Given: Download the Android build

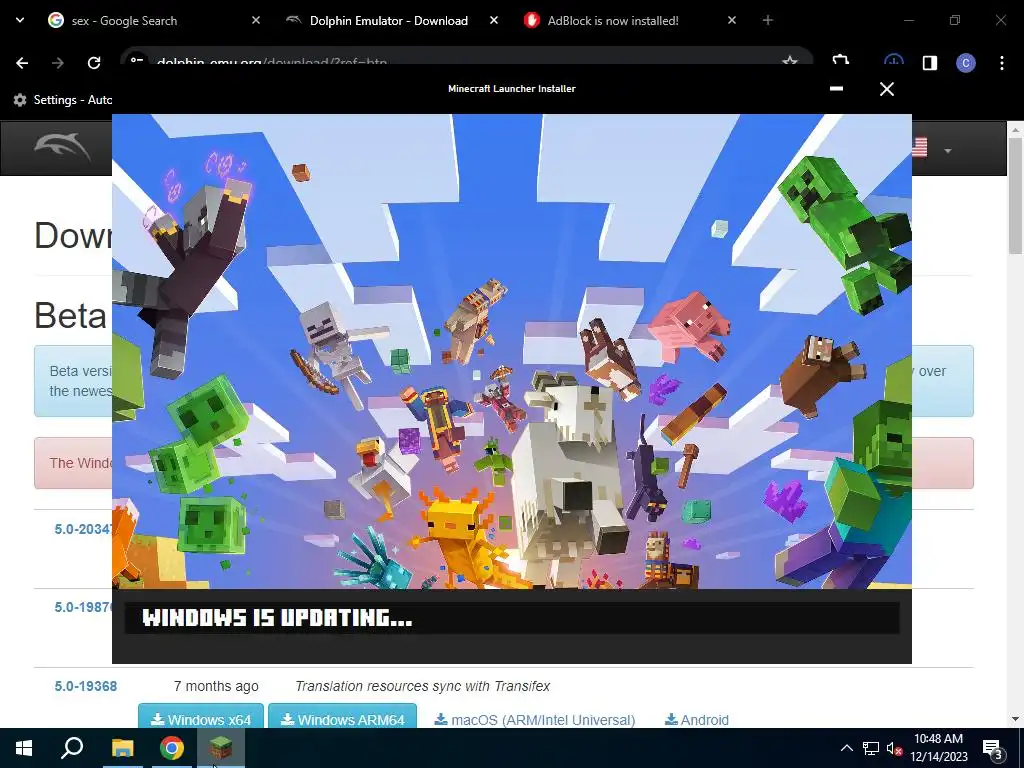Looking at the screenshot, I should pyautogui.click(x=697, y=720).
